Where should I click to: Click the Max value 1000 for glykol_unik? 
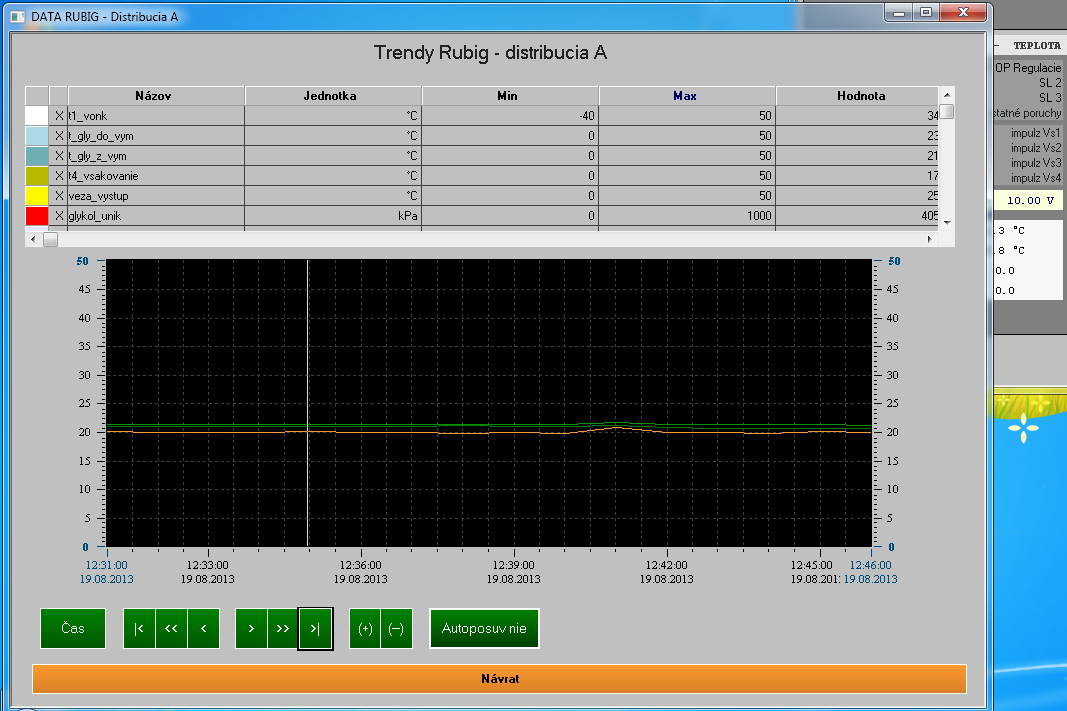point(759,216)
